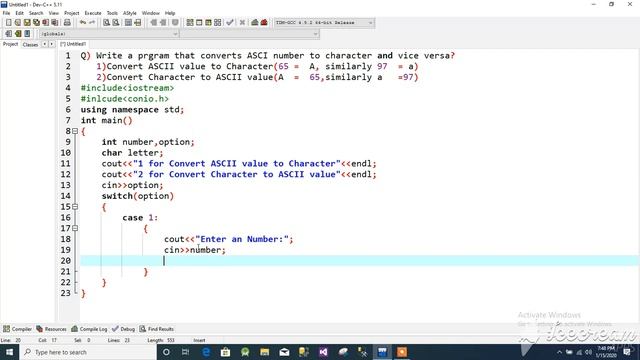Open the Find Results bottom tab
The width and height of the screenshot is (640, 360).
(157, 329)
